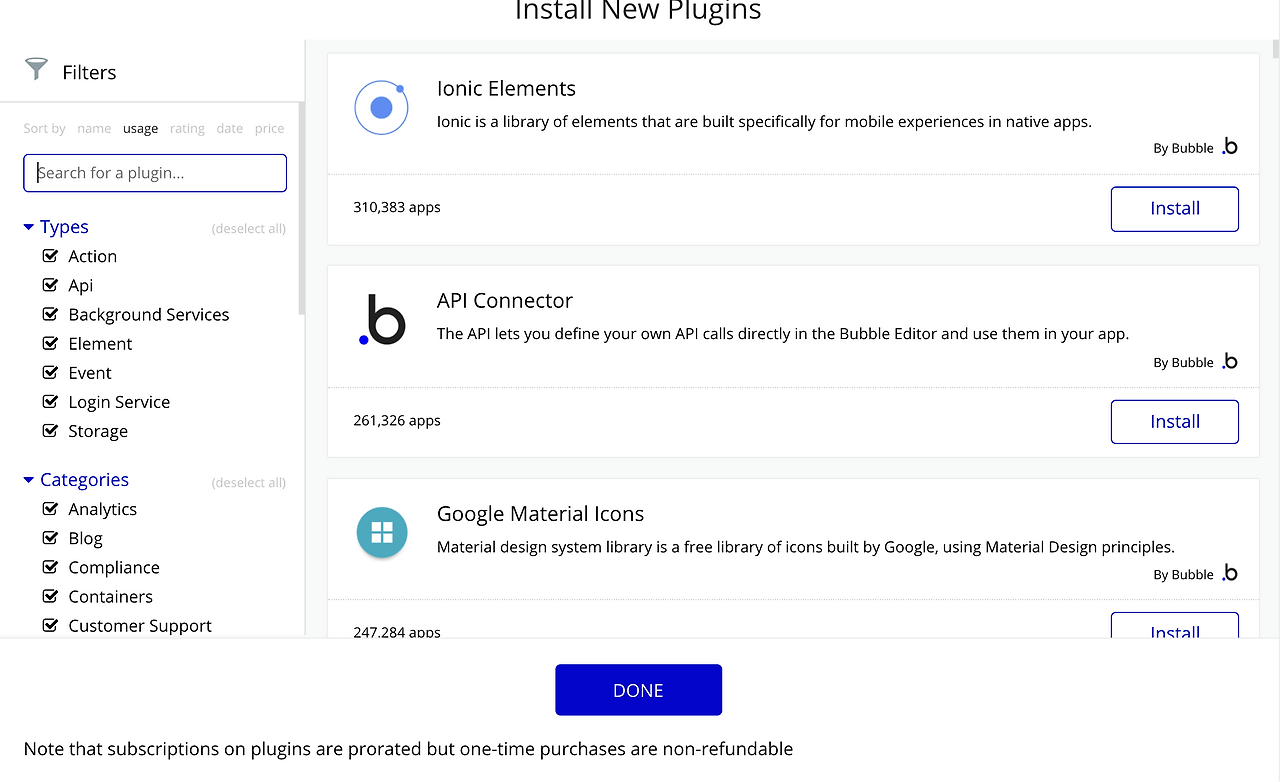Sort plugins by usage

click(140, 128)
